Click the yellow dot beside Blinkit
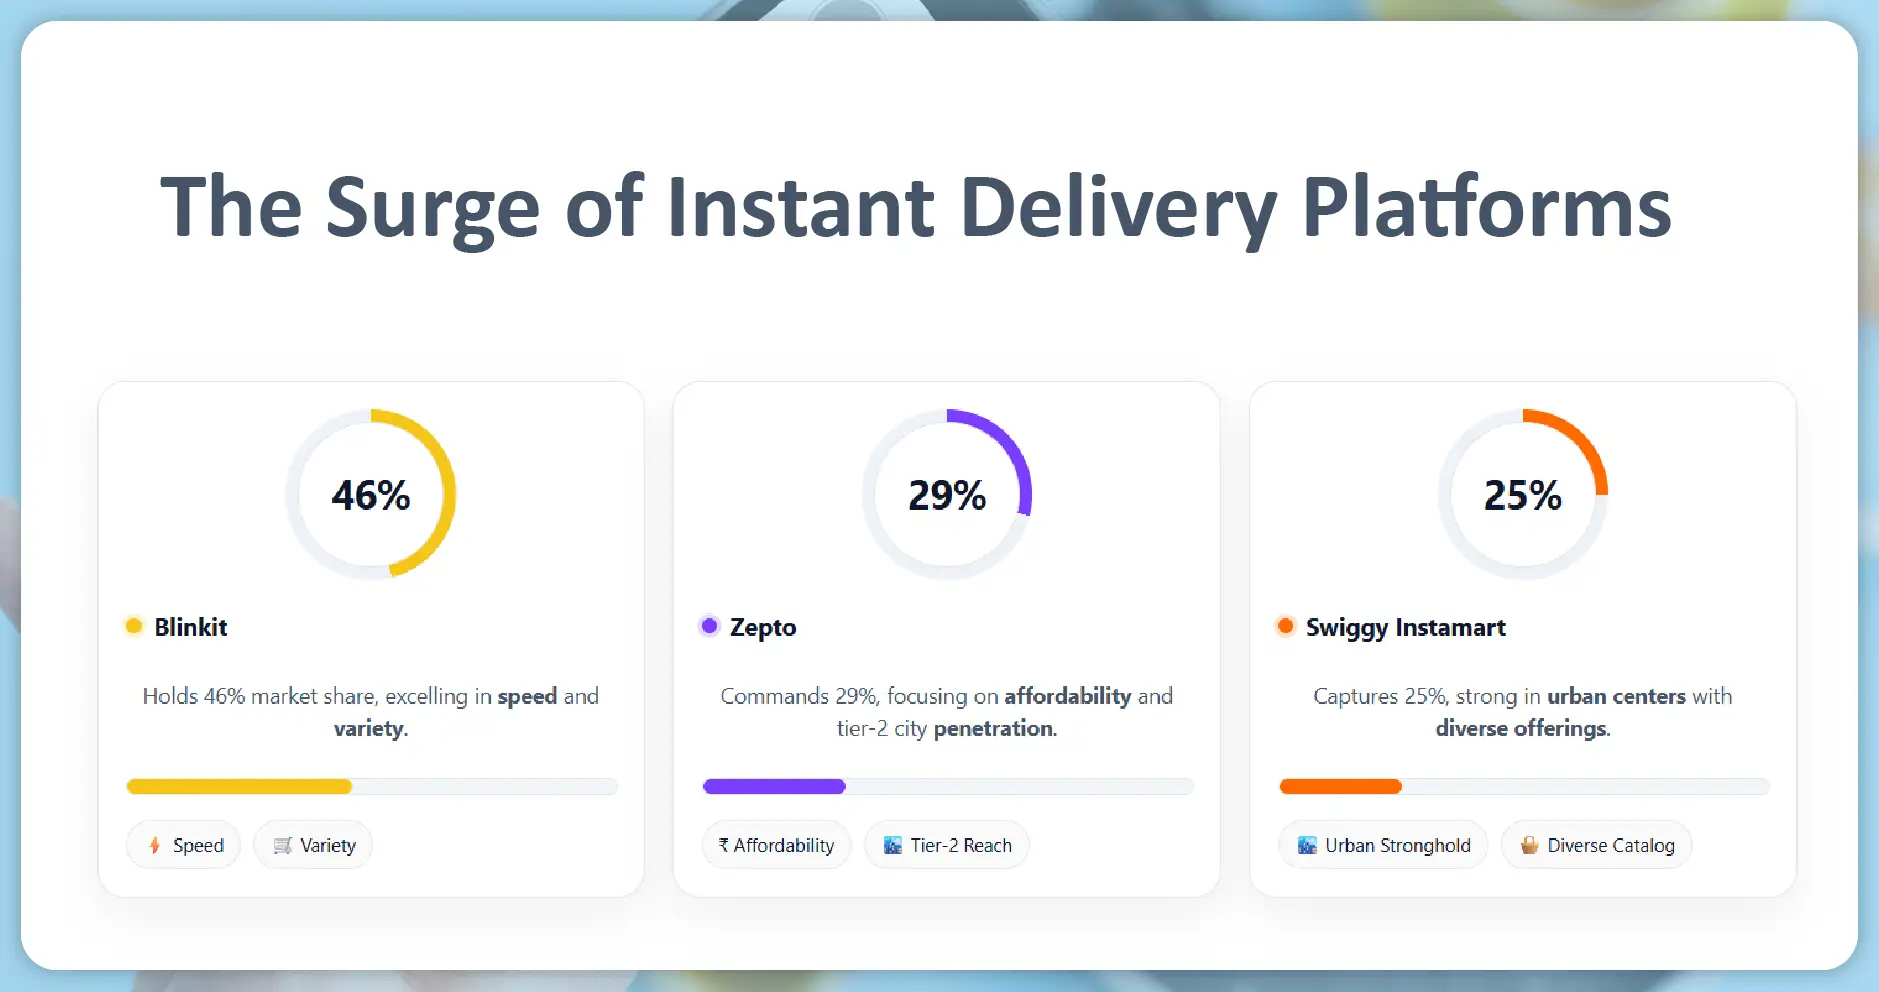Viewport: 1879px width, 992px height. coord(134,626)
